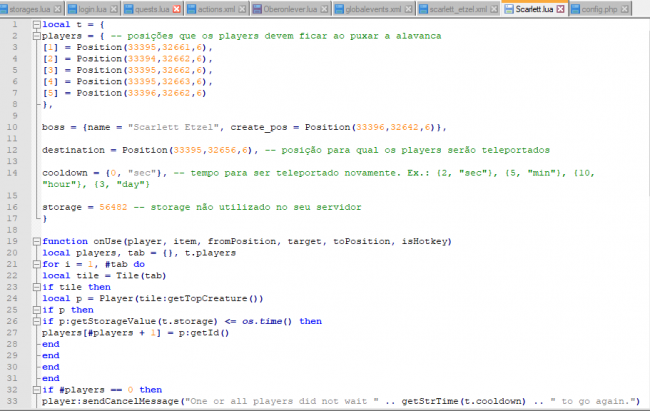Viewport: 650px width, 411px height.
Task: Click 'os.time()' on line 26
Action: (267, 321)
